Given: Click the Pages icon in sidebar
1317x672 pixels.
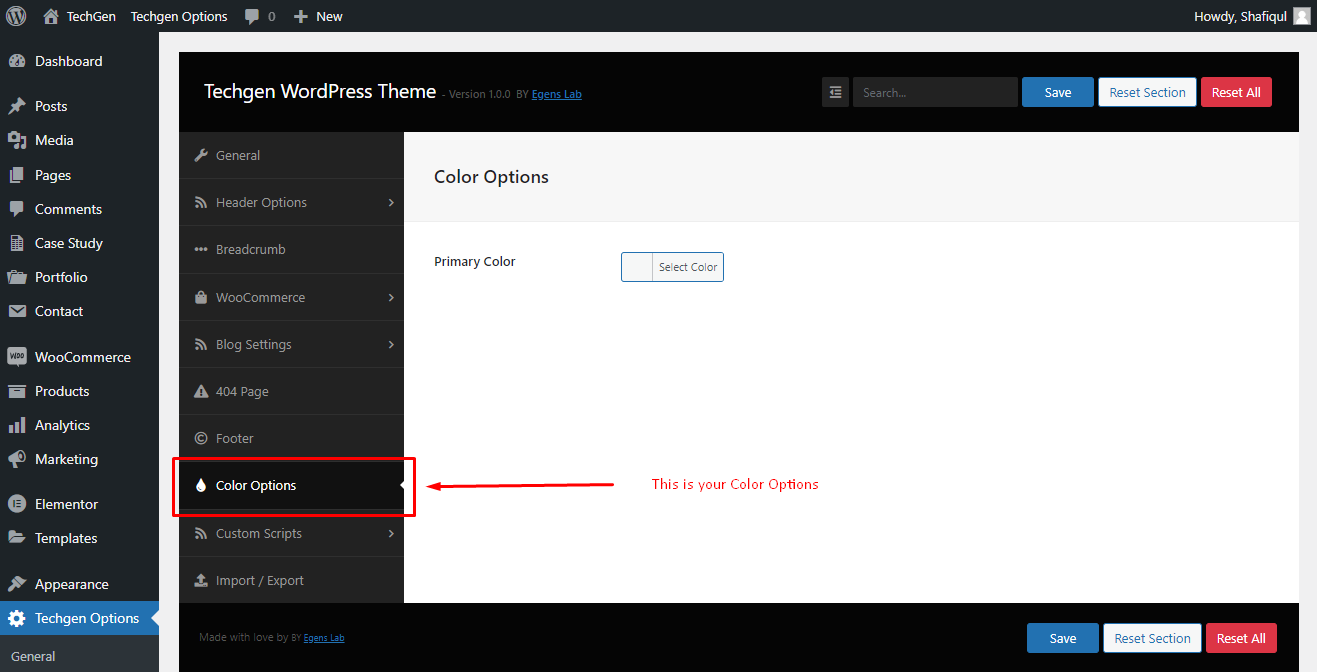Looking at the screenshot, I should (x=17, y=175).
